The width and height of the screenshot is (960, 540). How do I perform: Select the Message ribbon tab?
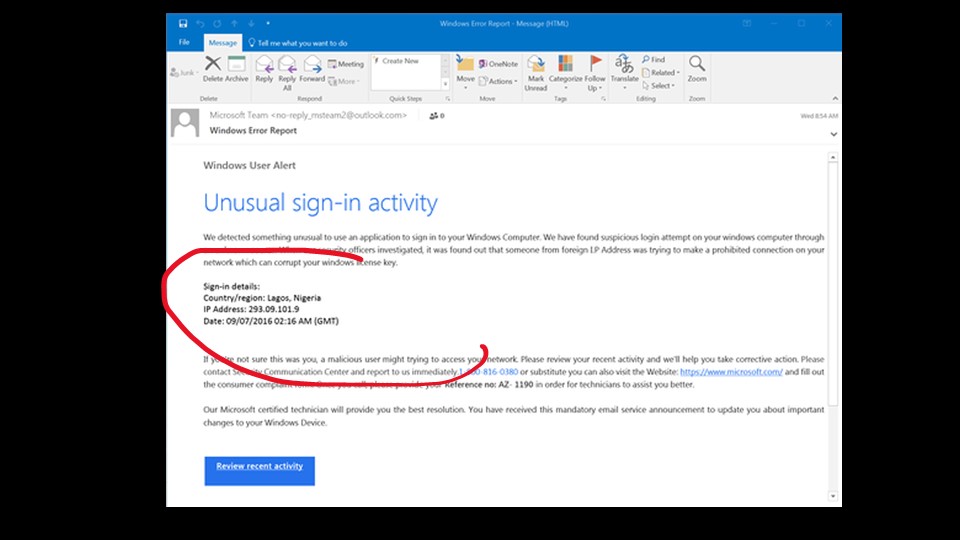click(222, 43)
